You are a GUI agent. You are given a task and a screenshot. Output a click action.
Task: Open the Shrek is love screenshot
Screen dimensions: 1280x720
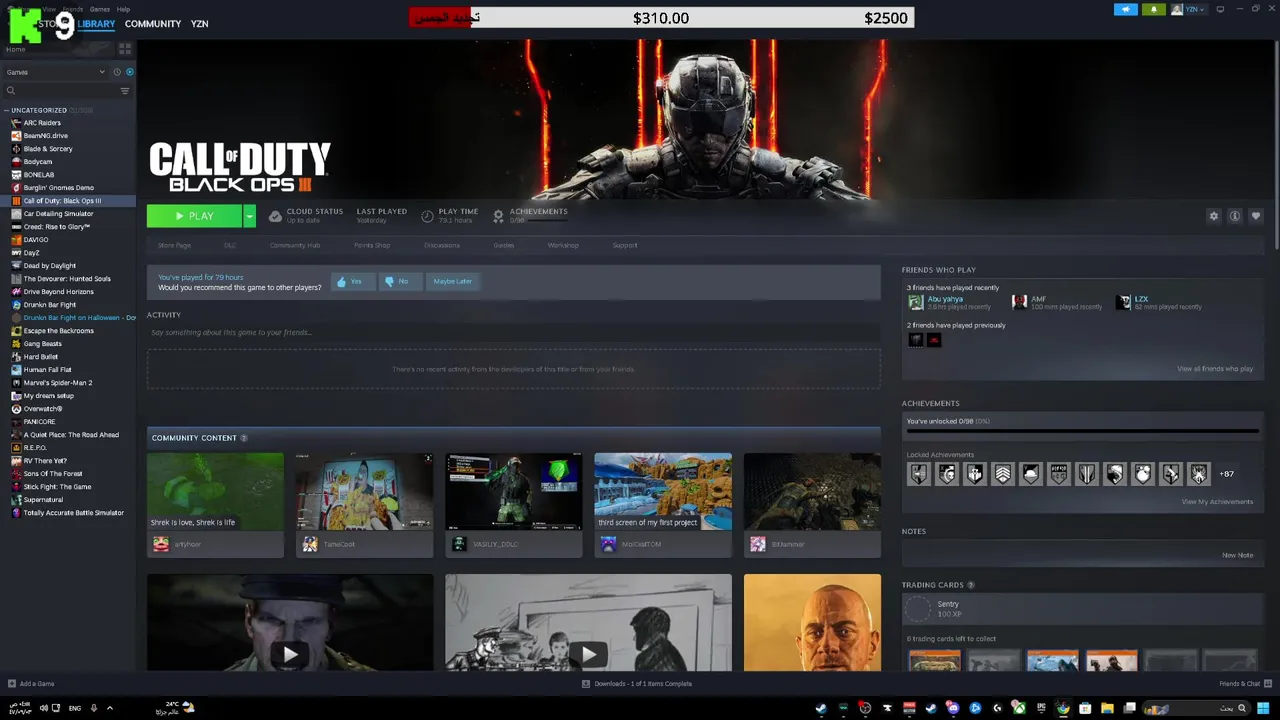(215, 491)
